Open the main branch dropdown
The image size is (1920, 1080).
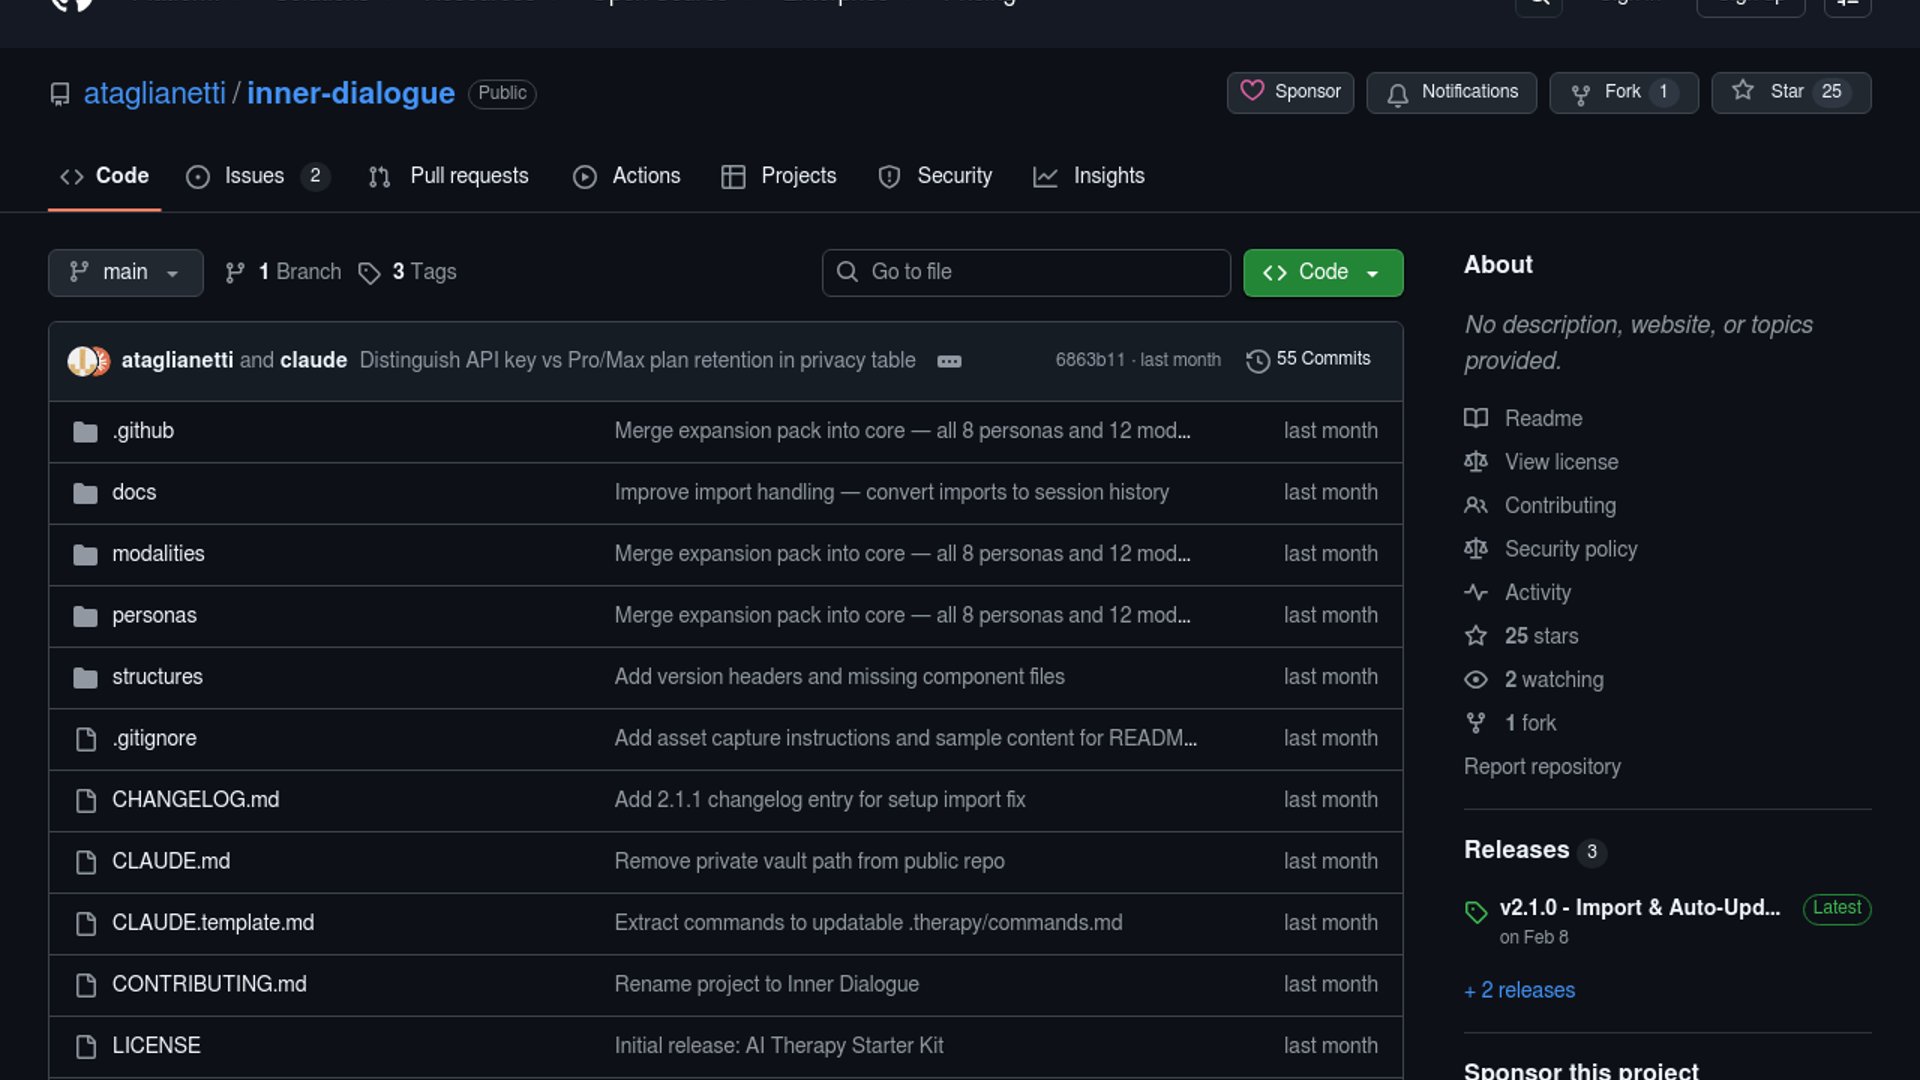[125, 272]
